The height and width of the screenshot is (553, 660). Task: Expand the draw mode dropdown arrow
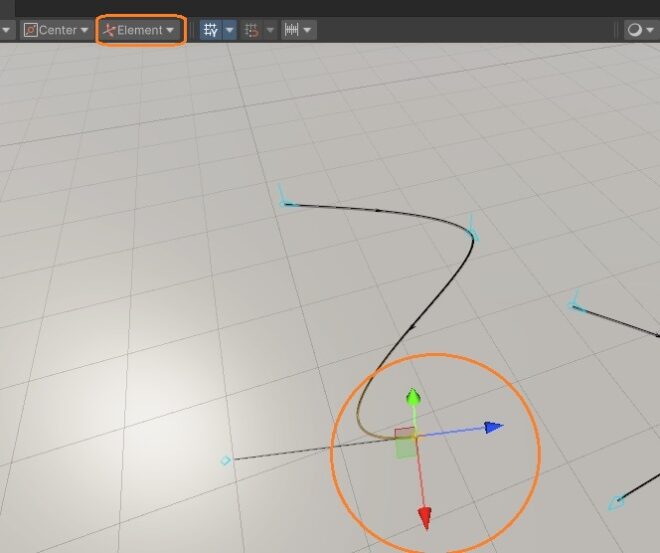pos(651,30)
